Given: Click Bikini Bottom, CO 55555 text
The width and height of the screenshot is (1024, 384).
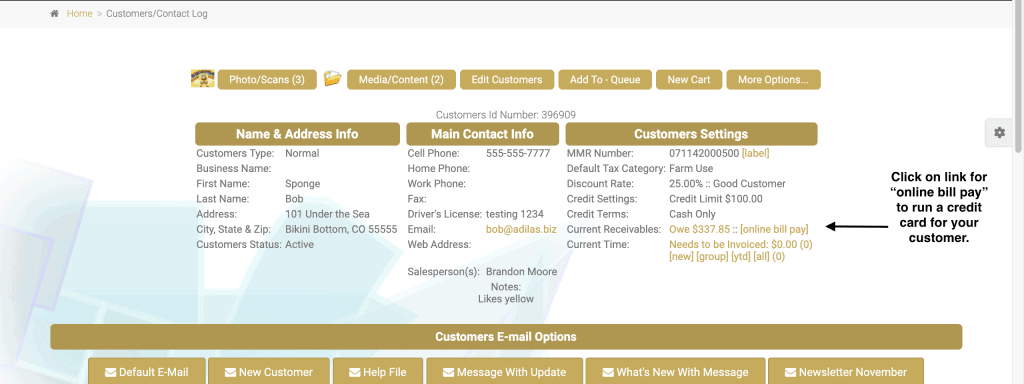Looking at the screenshot, I should pos(341,229).
